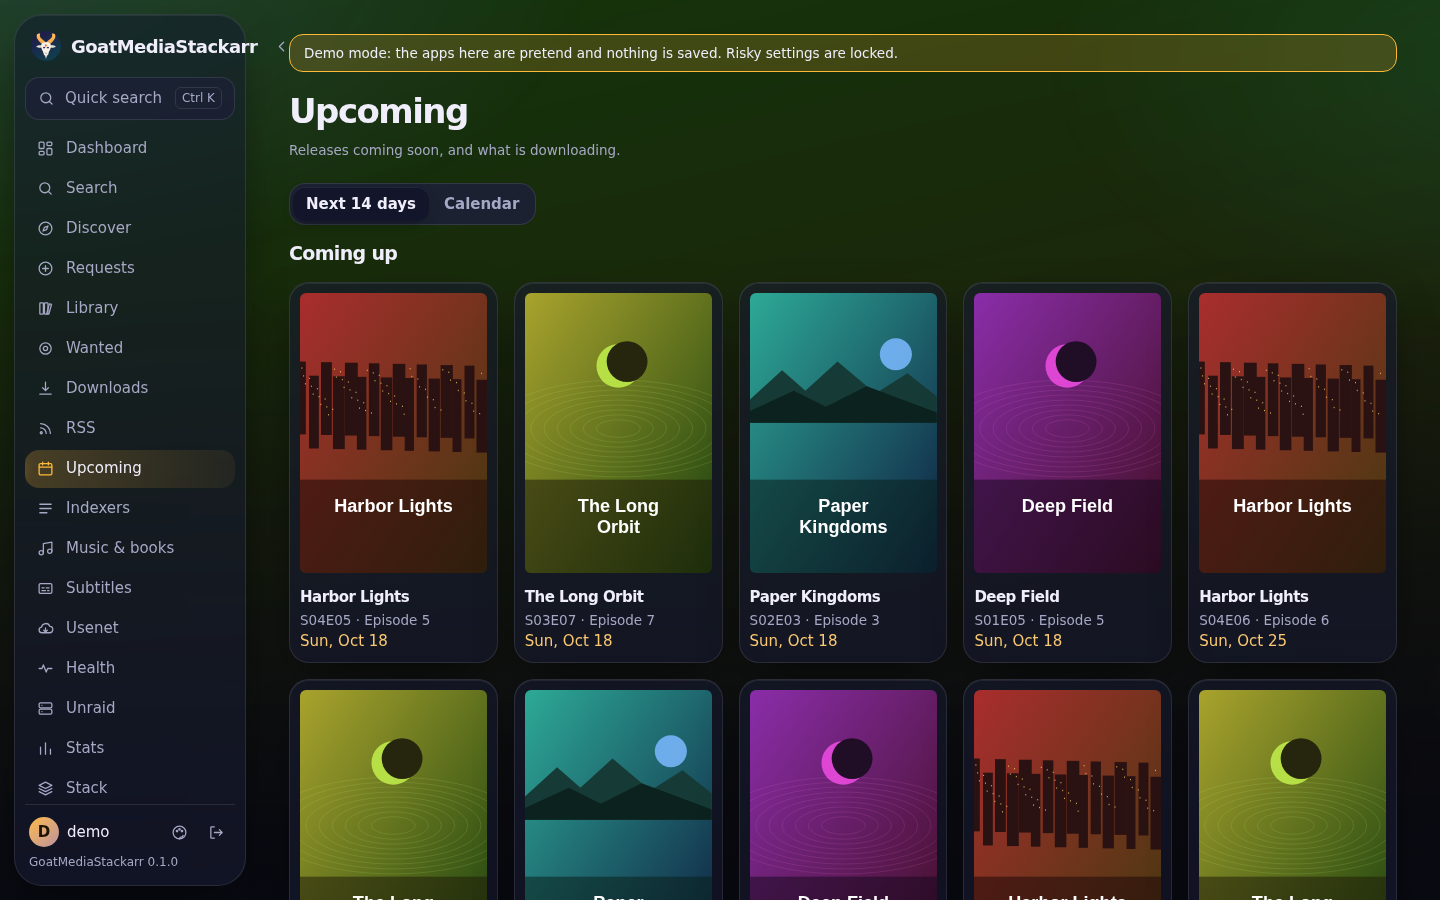The image size is (1440, 900).
Task: Click the Subtitles caption icon
Action: tap(45, 588)
